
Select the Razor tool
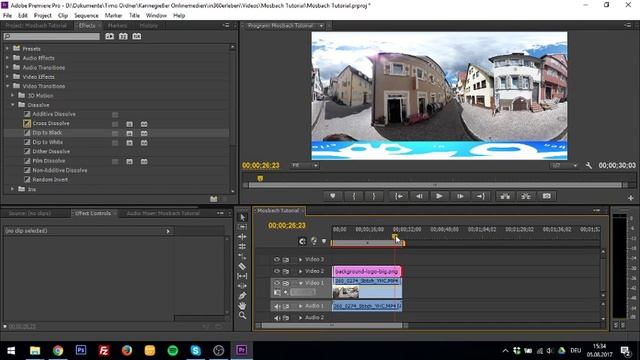242,266
